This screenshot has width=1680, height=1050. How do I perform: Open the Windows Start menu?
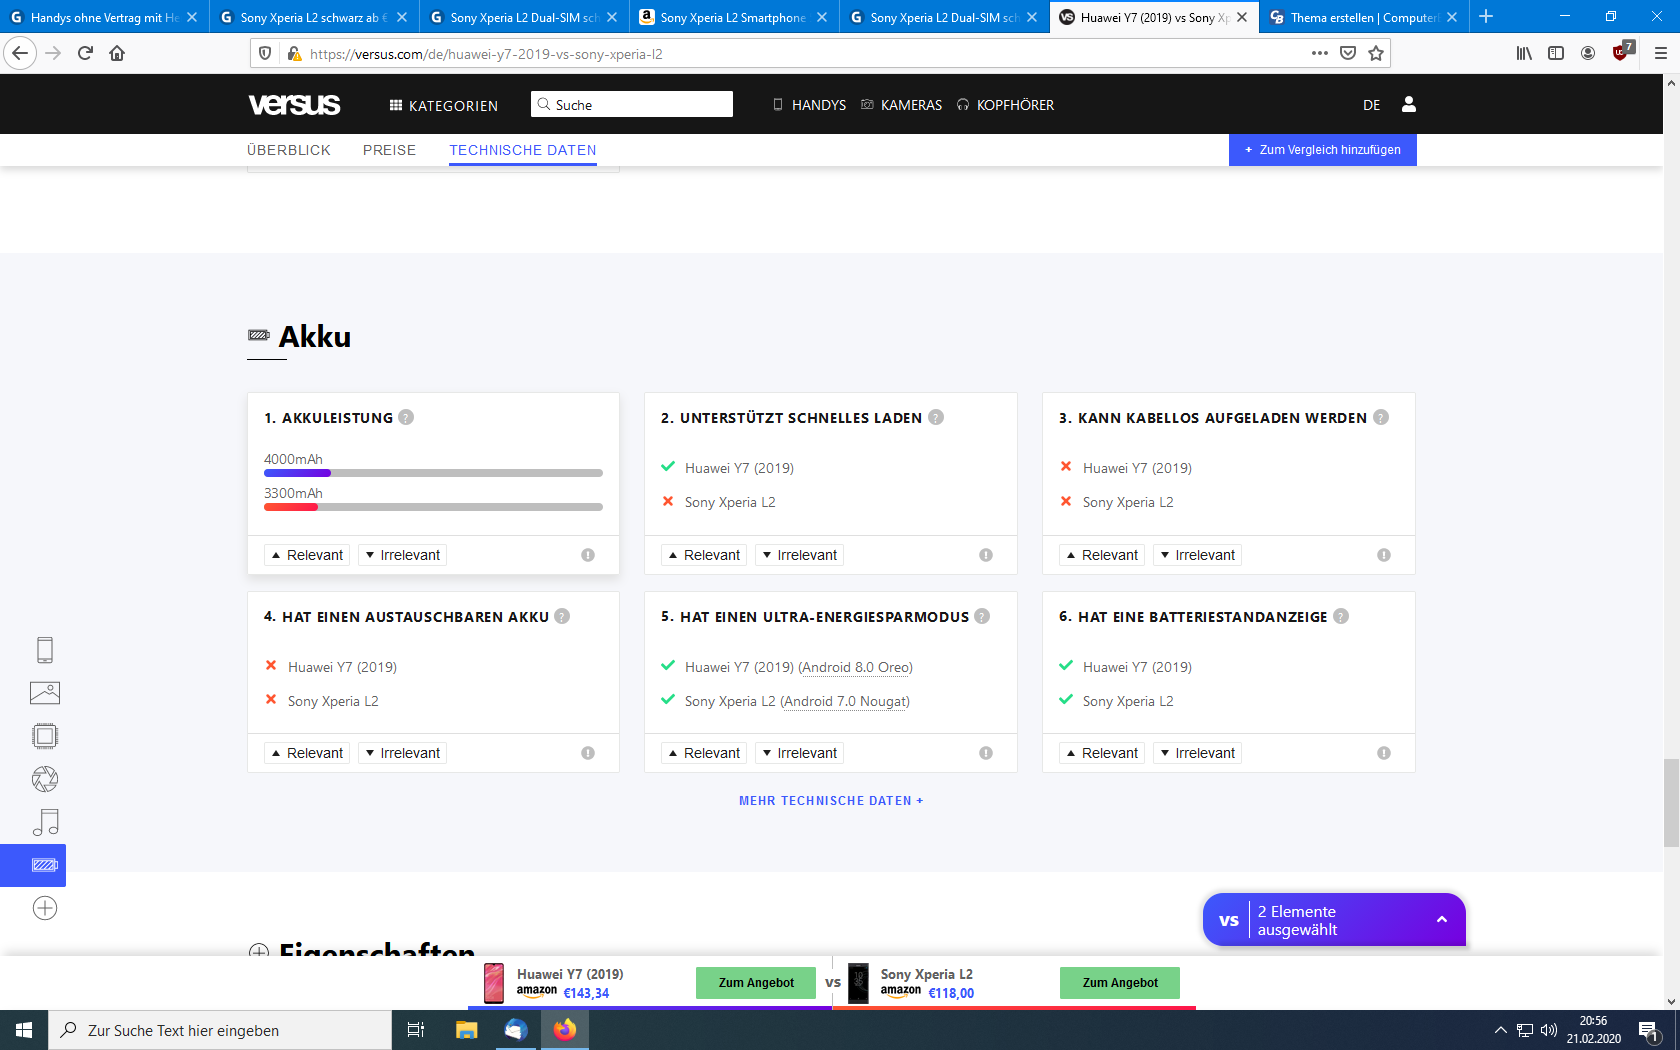pyautogui.click(x=24, y=1030)
